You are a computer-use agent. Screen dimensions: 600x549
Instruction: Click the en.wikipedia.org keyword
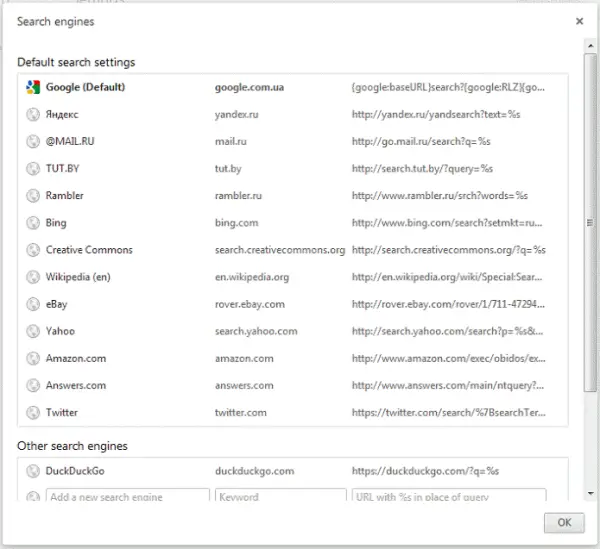(252, 277)
